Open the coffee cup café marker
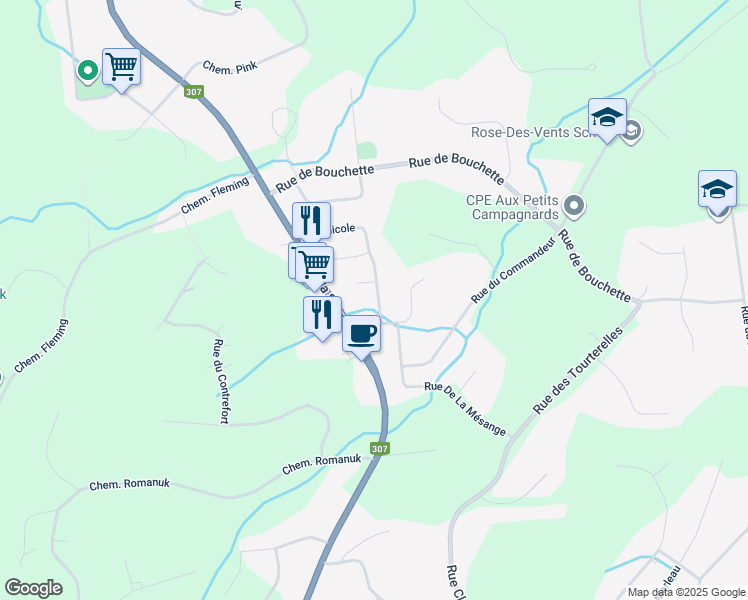The width and height of the screenshot is (748, 600). pos(362,335)
